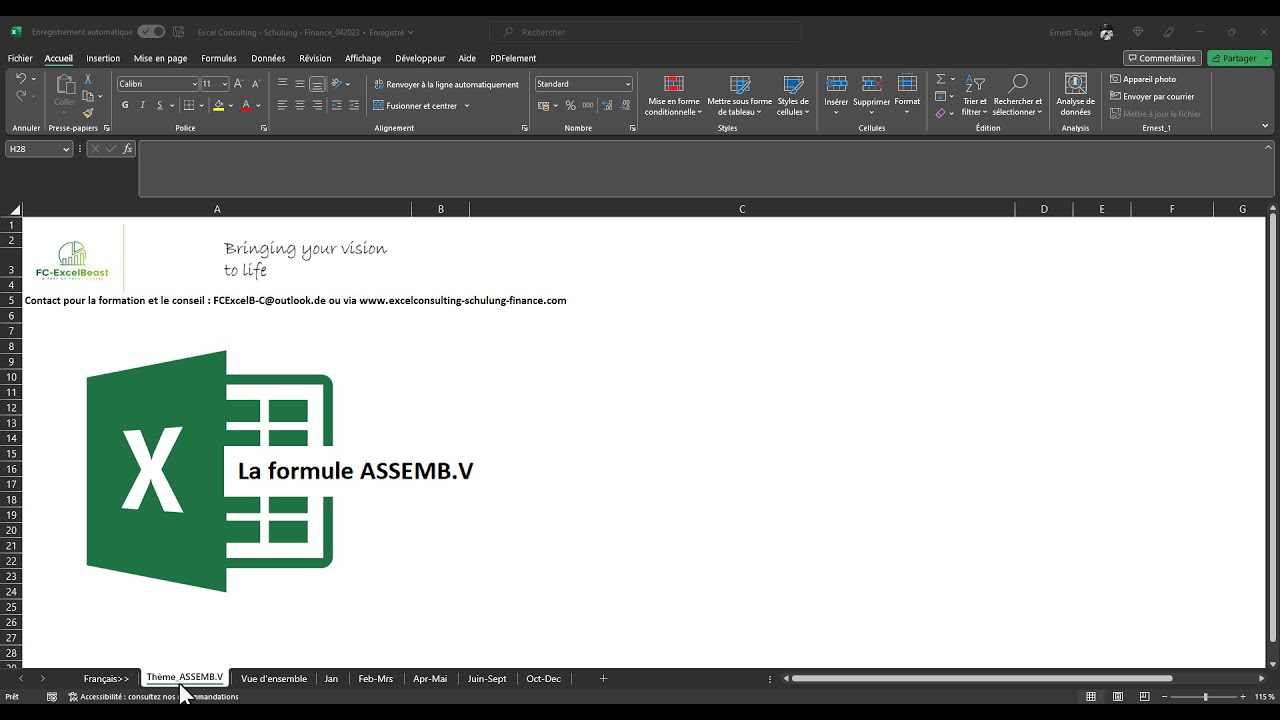
Task: Align cell content to the top
Action: [282, 84]
